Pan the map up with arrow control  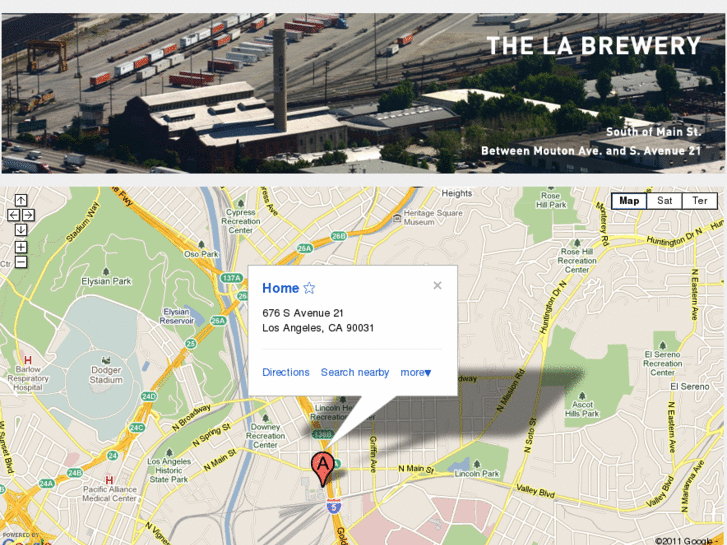pyautogui.click(x=21, y=200)
